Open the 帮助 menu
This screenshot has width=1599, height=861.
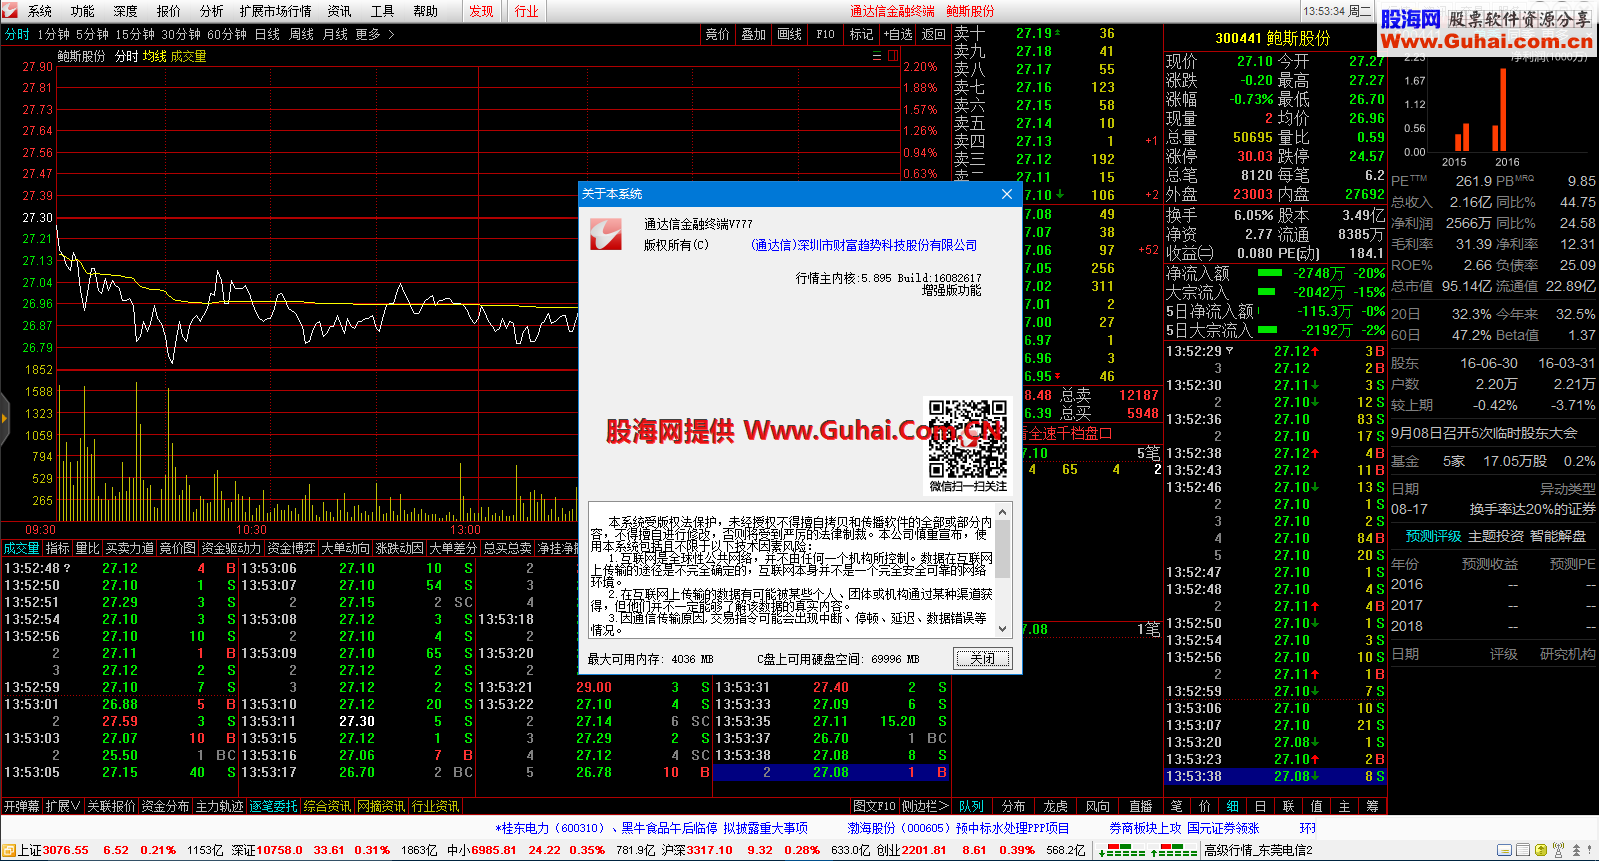click(426, 11)
